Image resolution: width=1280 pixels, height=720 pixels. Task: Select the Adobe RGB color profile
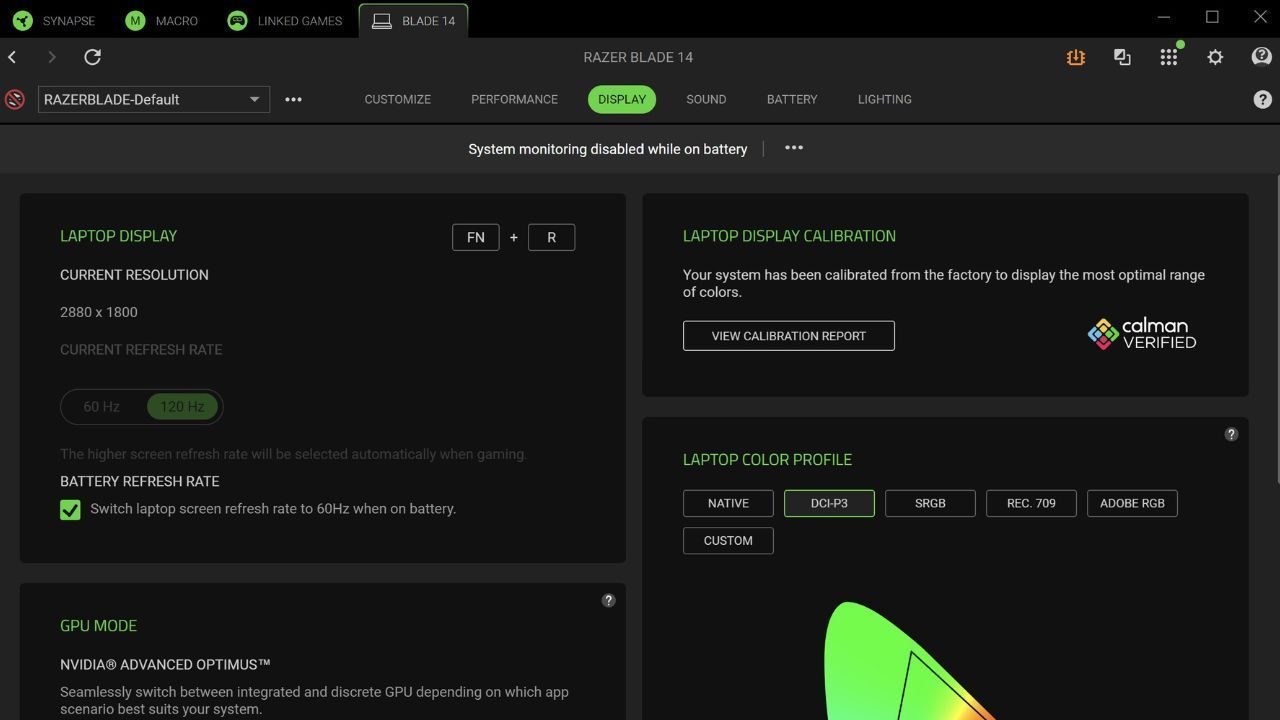pos(1132,503)
